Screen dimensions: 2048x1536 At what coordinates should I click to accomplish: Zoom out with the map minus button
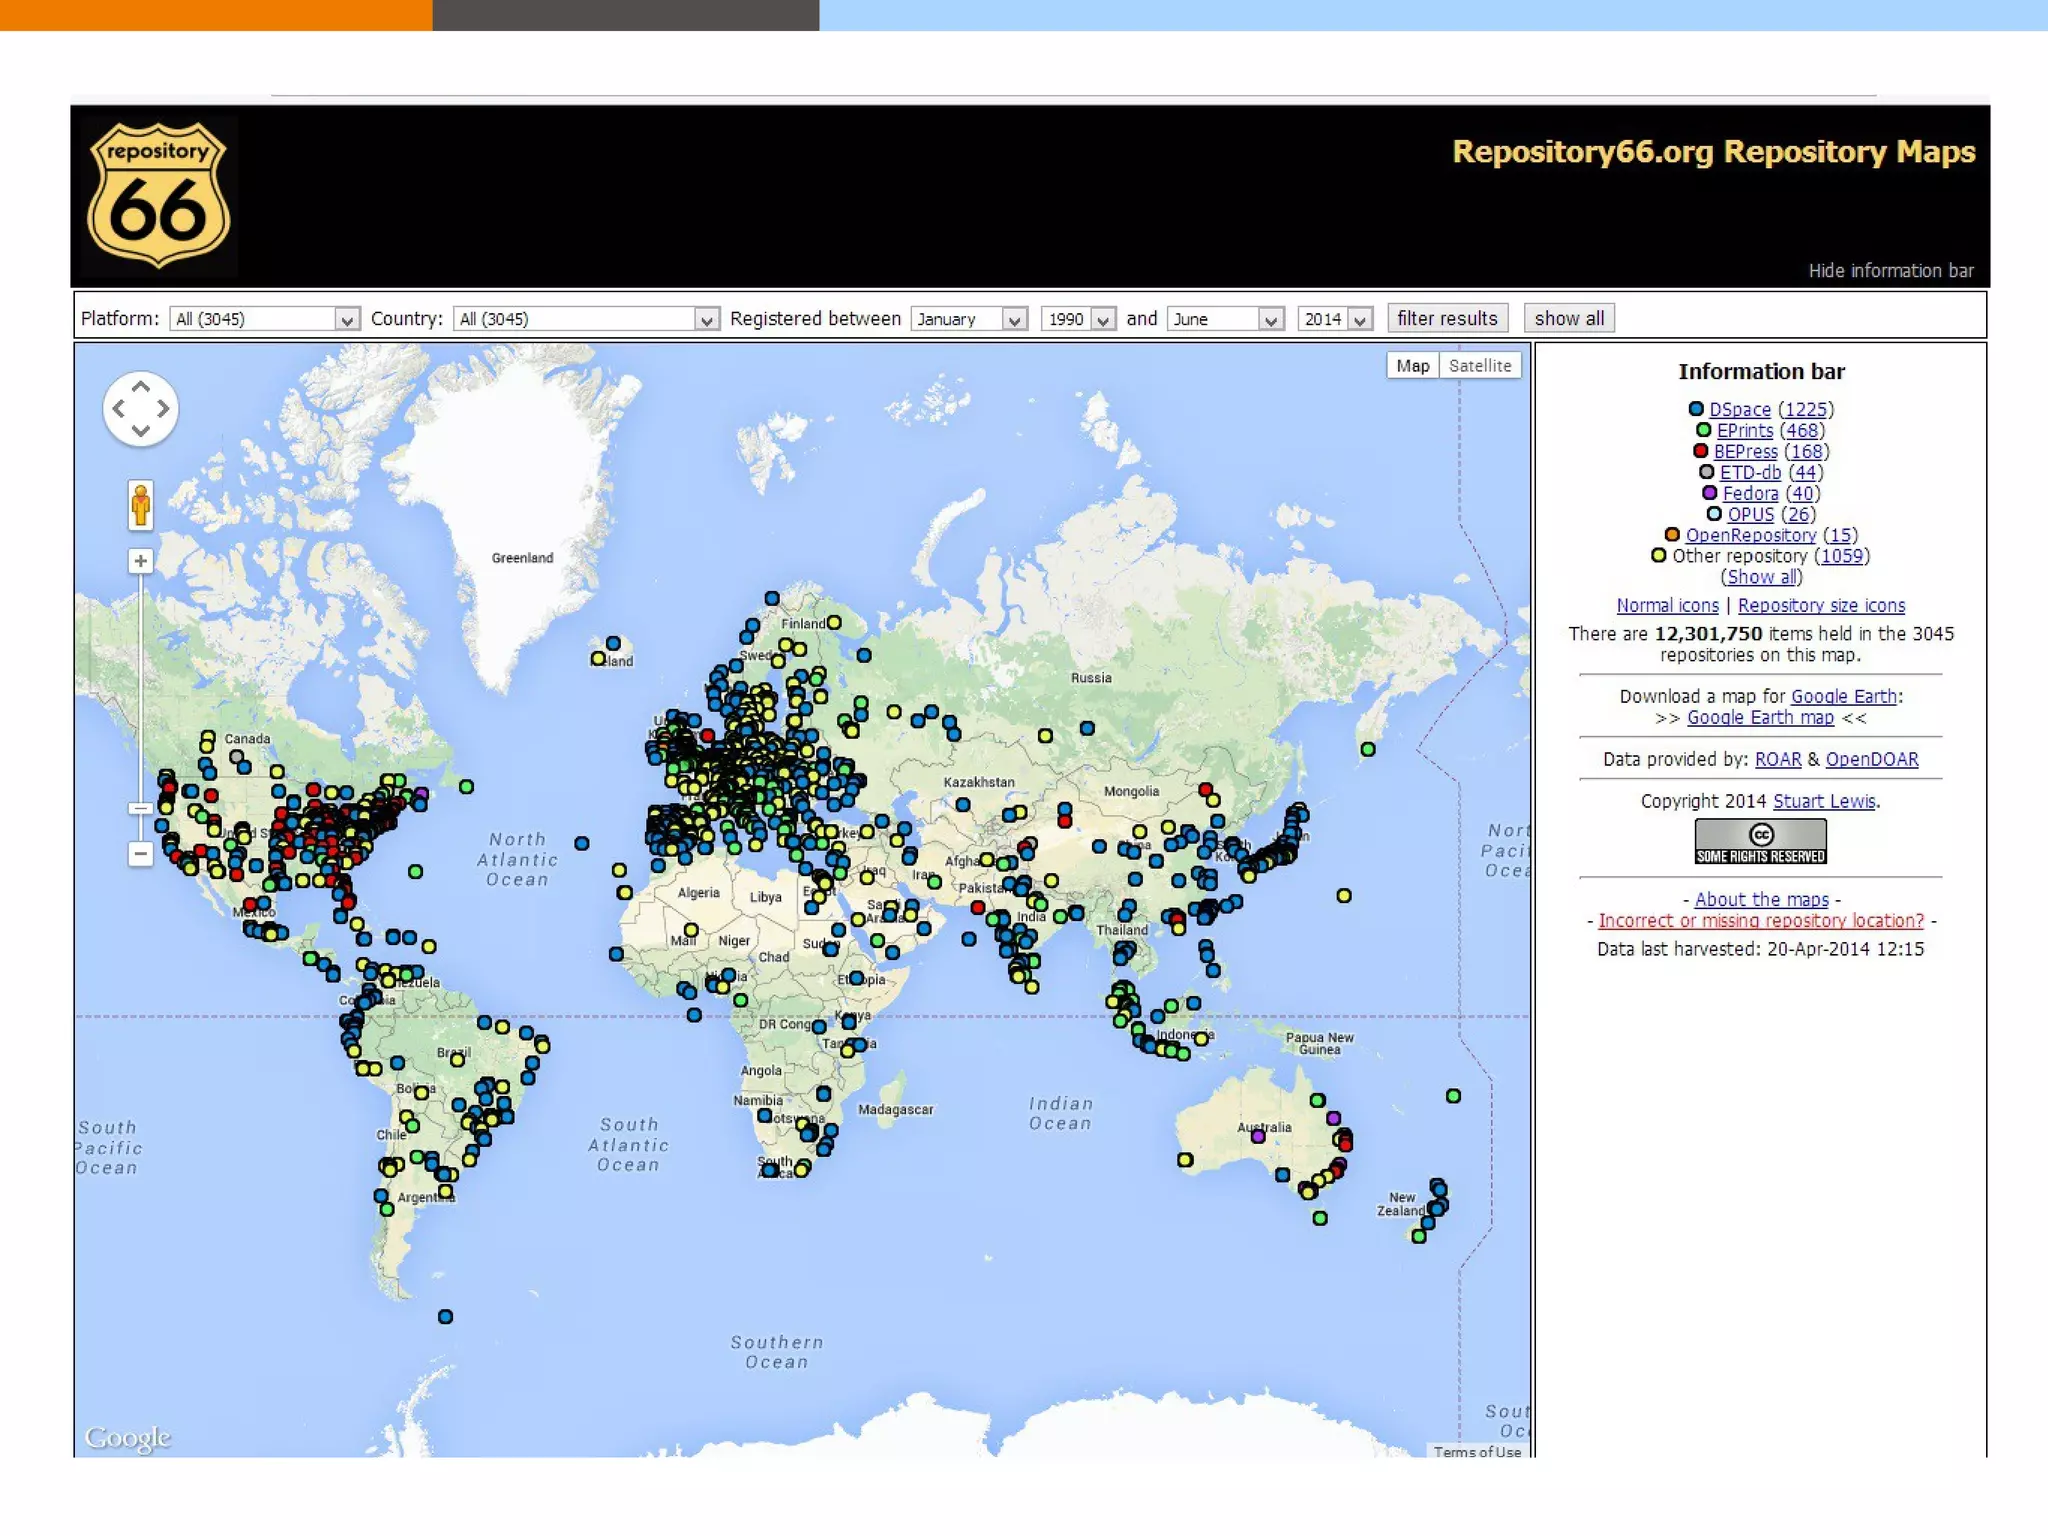141,854
